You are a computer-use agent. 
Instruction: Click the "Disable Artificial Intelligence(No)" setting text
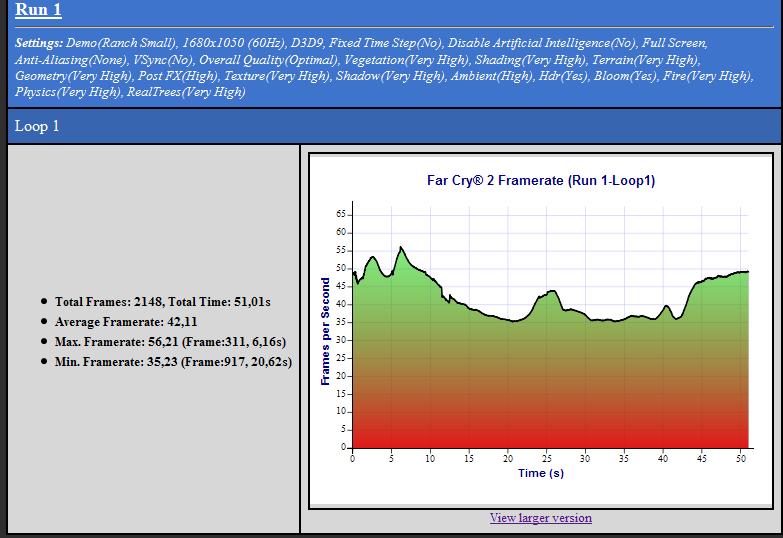[x=542, y=43]
